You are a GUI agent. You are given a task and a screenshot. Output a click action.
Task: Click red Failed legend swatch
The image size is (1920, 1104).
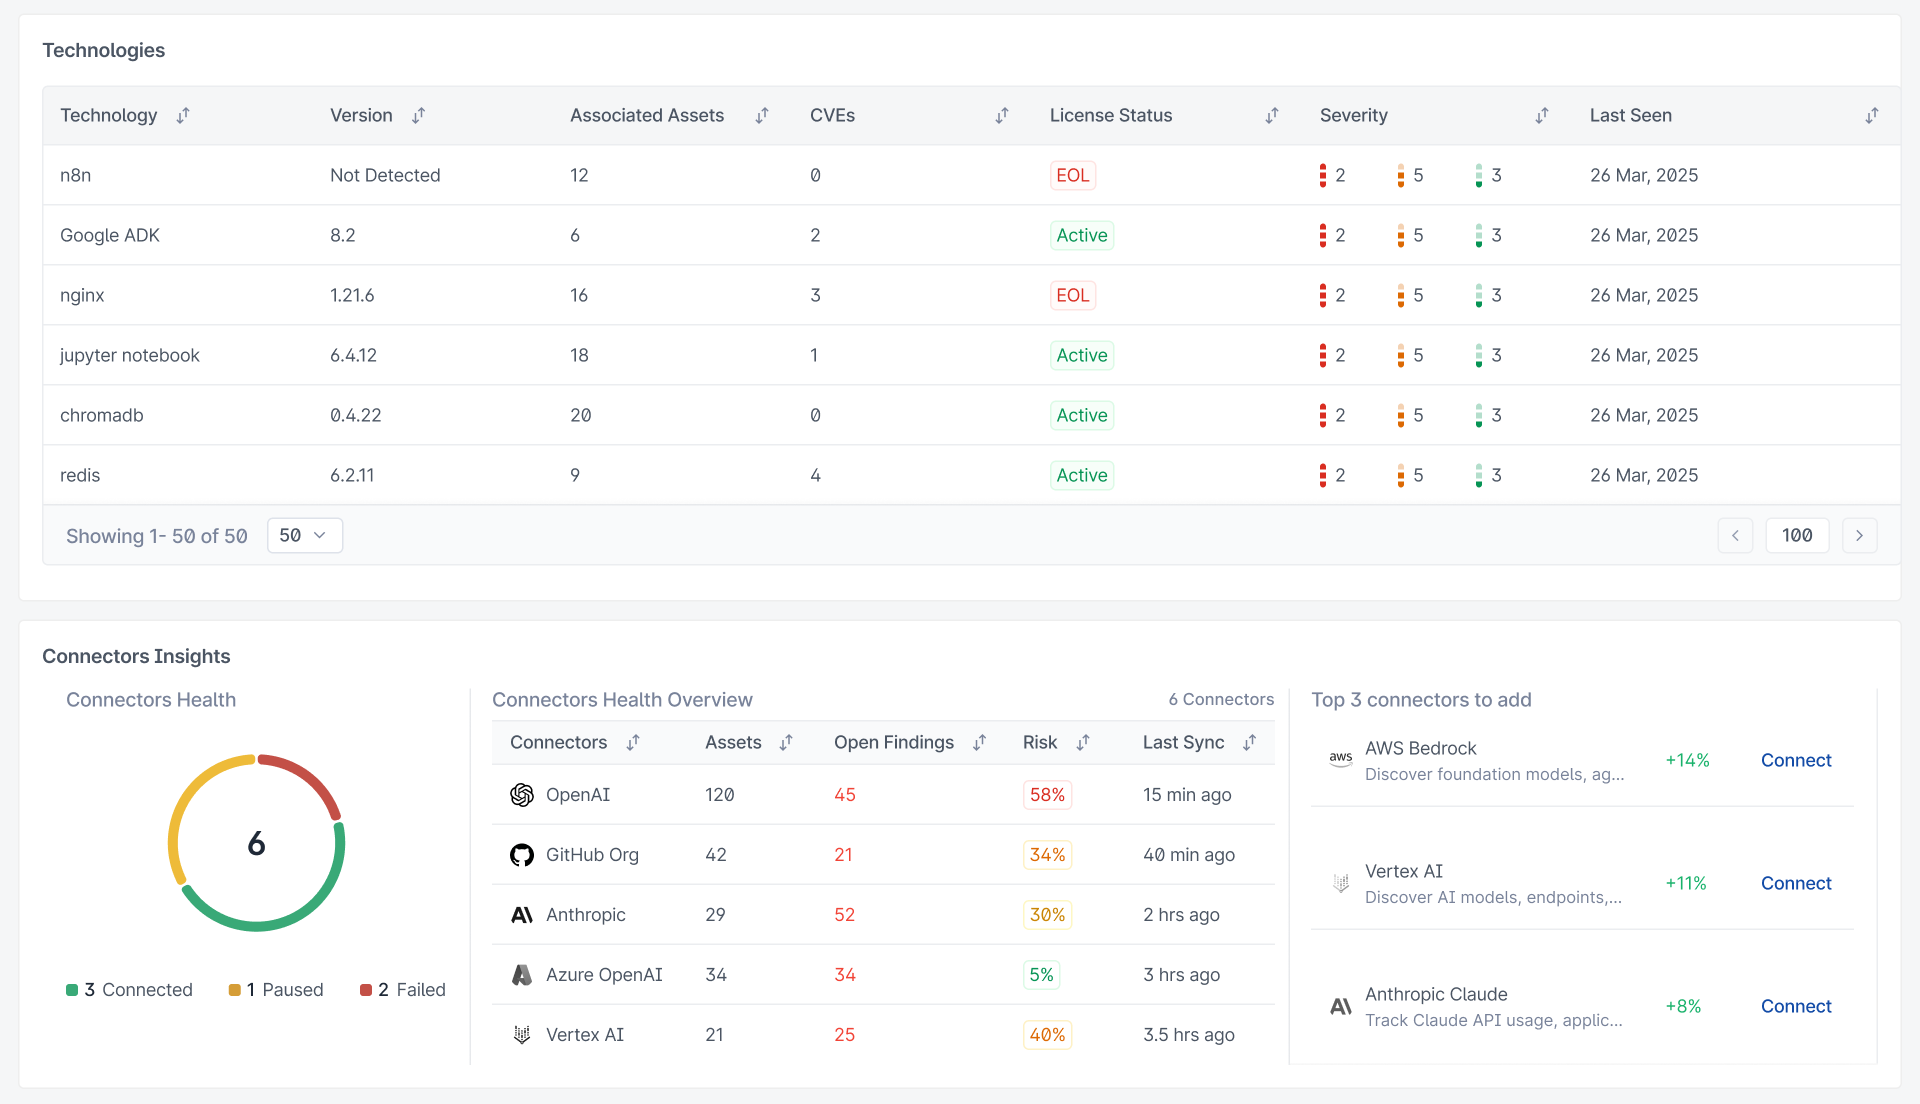click(x=366, y=991)
